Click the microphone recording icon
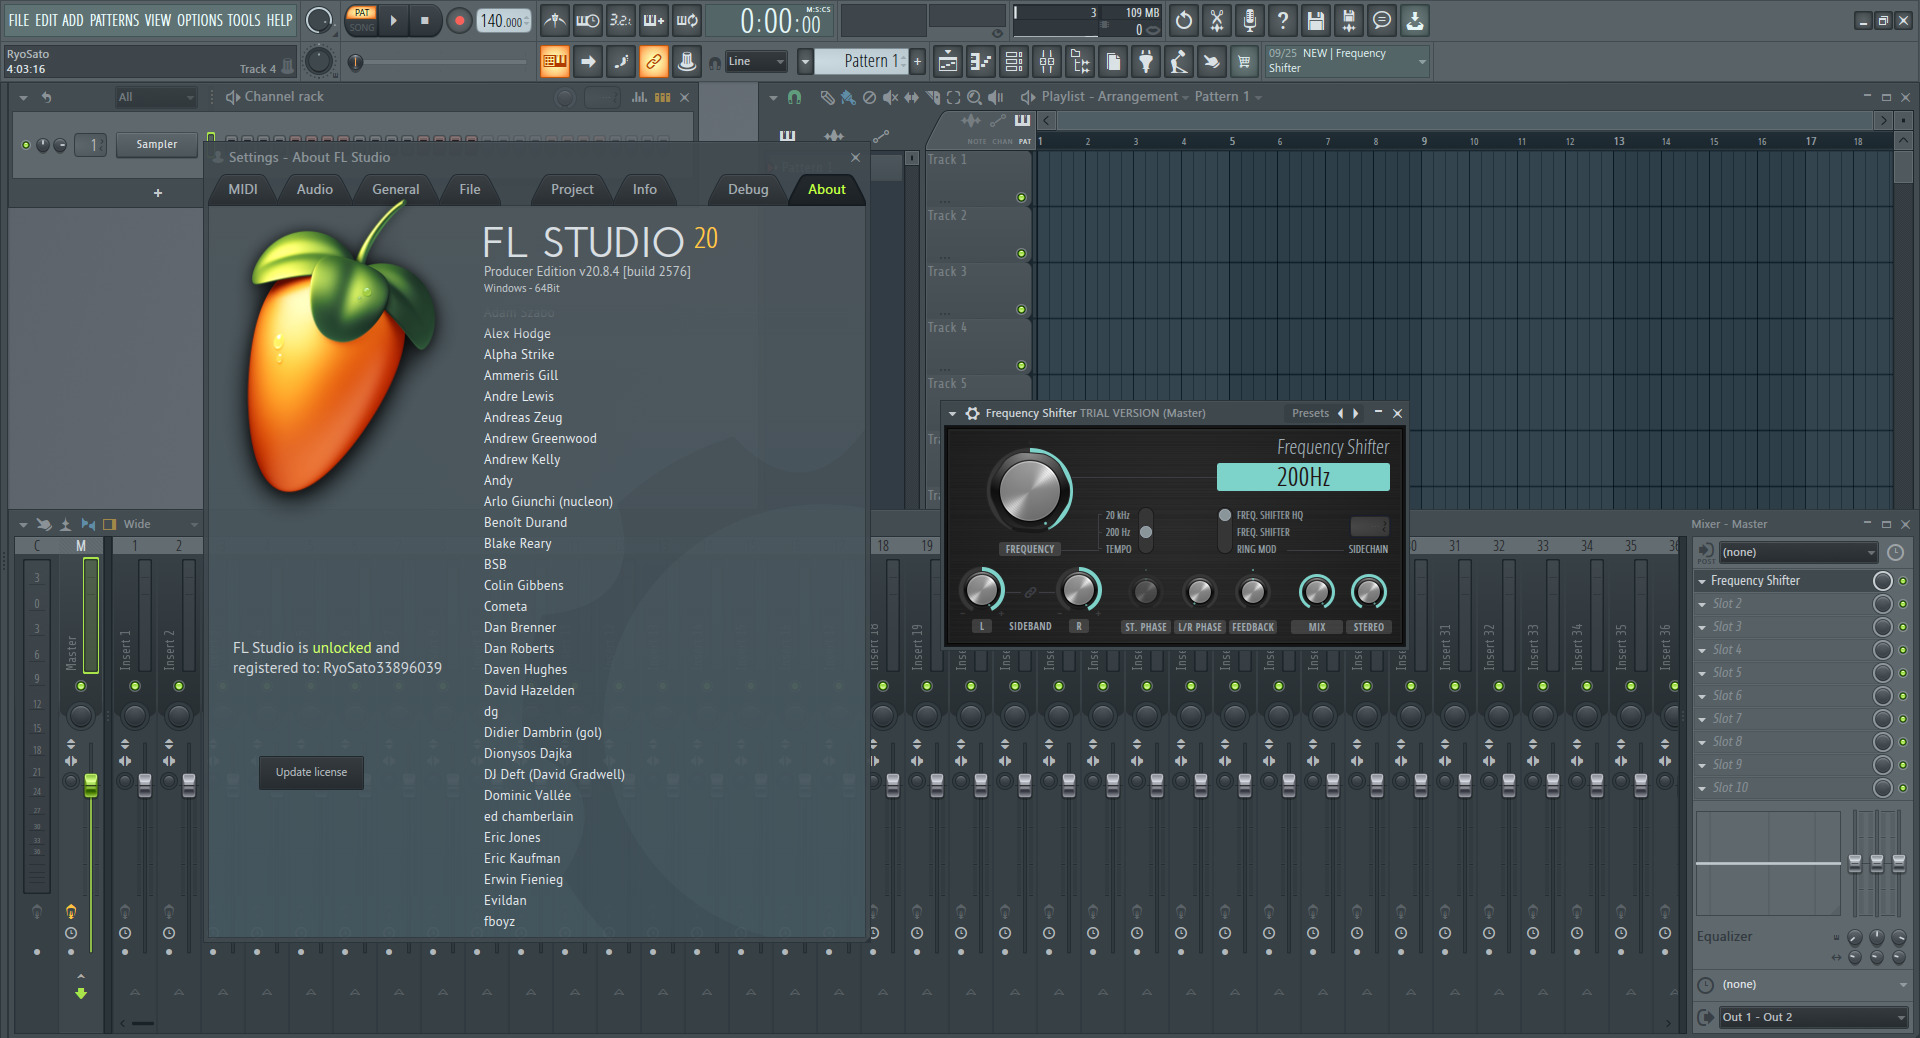Image resolution: width=1920 pixels, height=1038 pixels. pos(1249,20)
